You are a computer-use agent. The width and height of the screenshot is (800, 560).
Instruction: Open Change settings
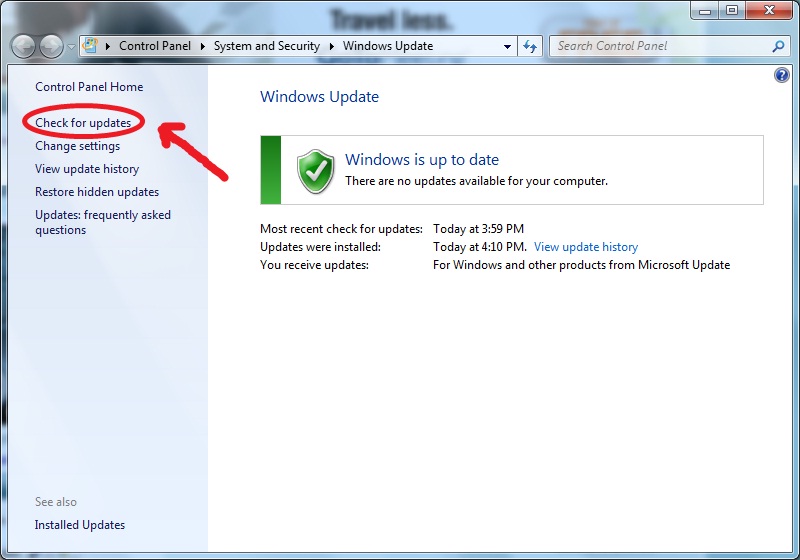pyautogui.click(x=78, y=146)
